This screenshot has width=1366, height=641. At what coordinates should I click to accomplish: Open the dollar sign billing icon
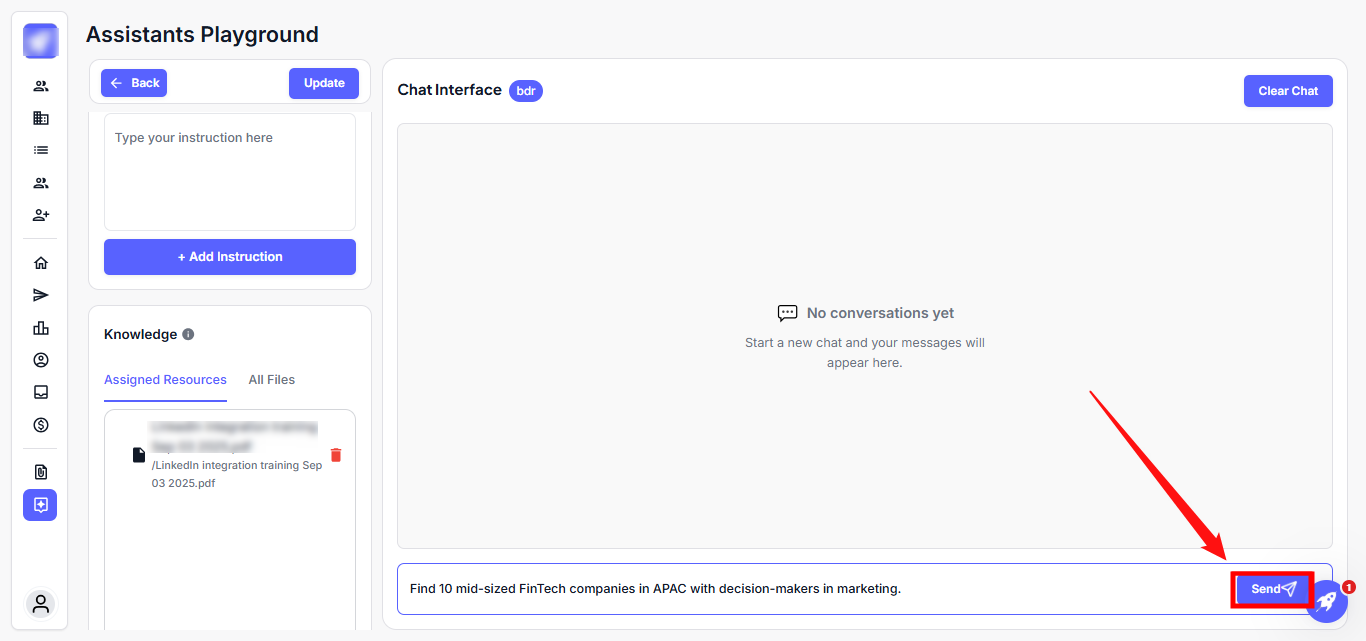click(40, 425)
